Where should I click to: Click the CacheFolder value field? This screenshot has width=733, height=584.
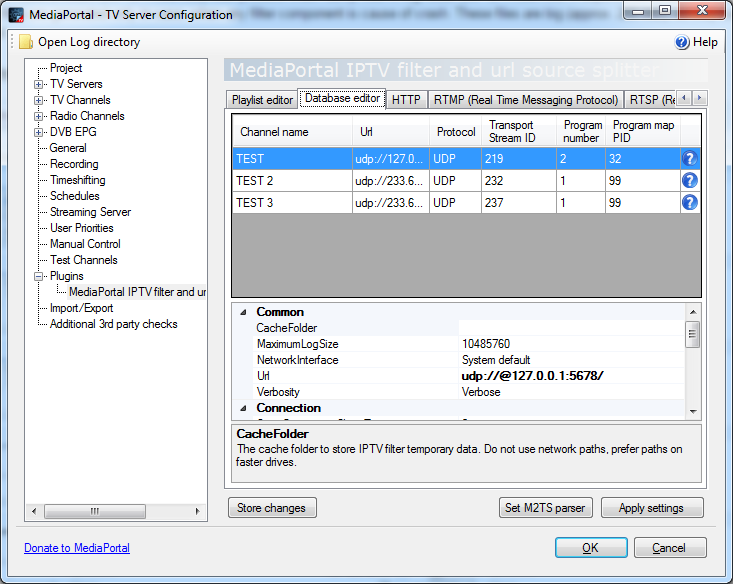point(572,328)
